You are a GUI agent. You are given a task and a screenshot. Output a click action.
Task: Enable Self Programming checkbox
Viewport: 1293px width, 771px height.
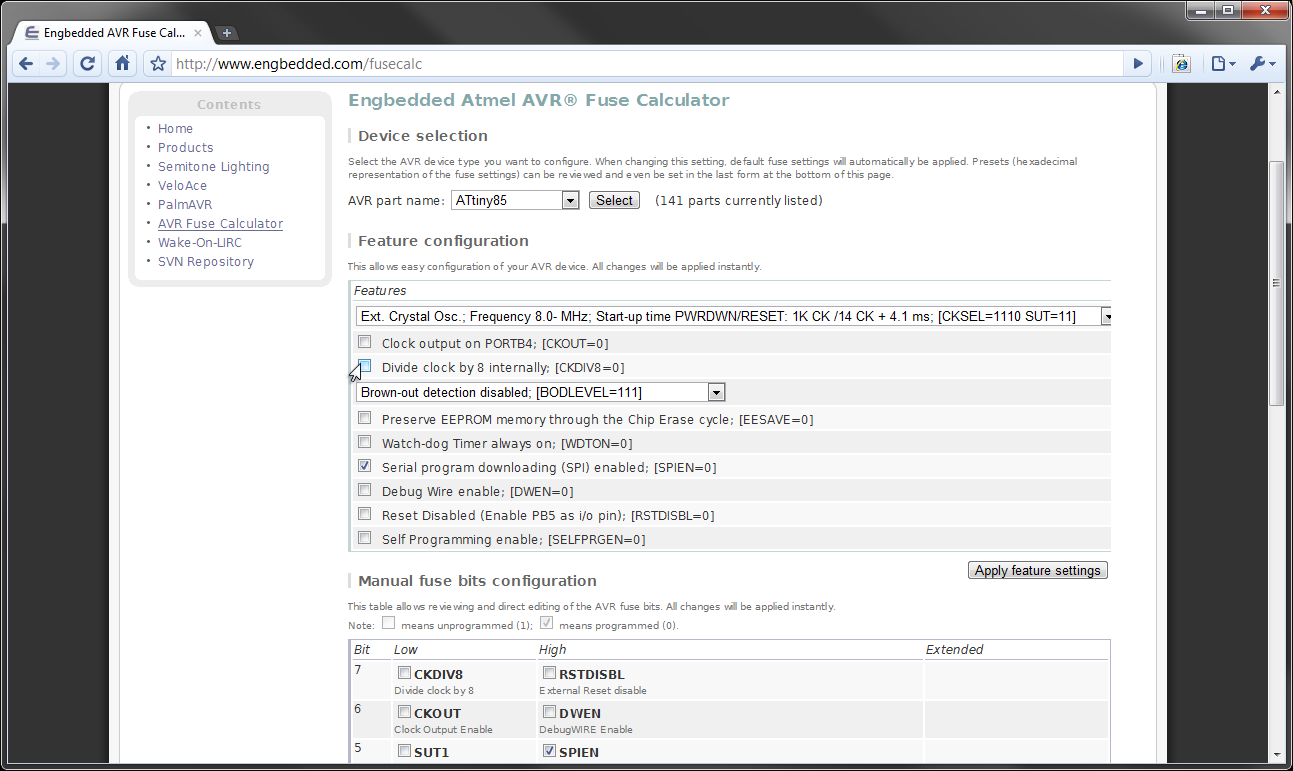(x=365, y=538)
